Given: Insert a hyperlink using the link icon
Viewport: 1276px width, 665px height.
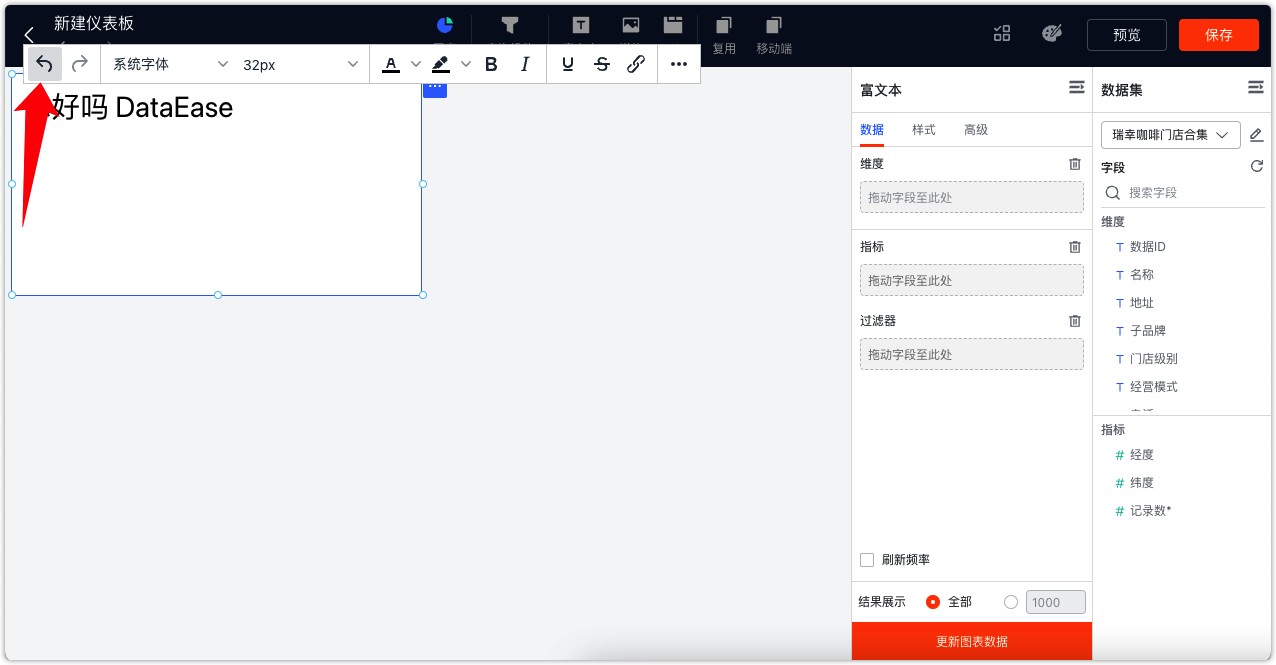Looking at the screenshot, I should (636, 63).
